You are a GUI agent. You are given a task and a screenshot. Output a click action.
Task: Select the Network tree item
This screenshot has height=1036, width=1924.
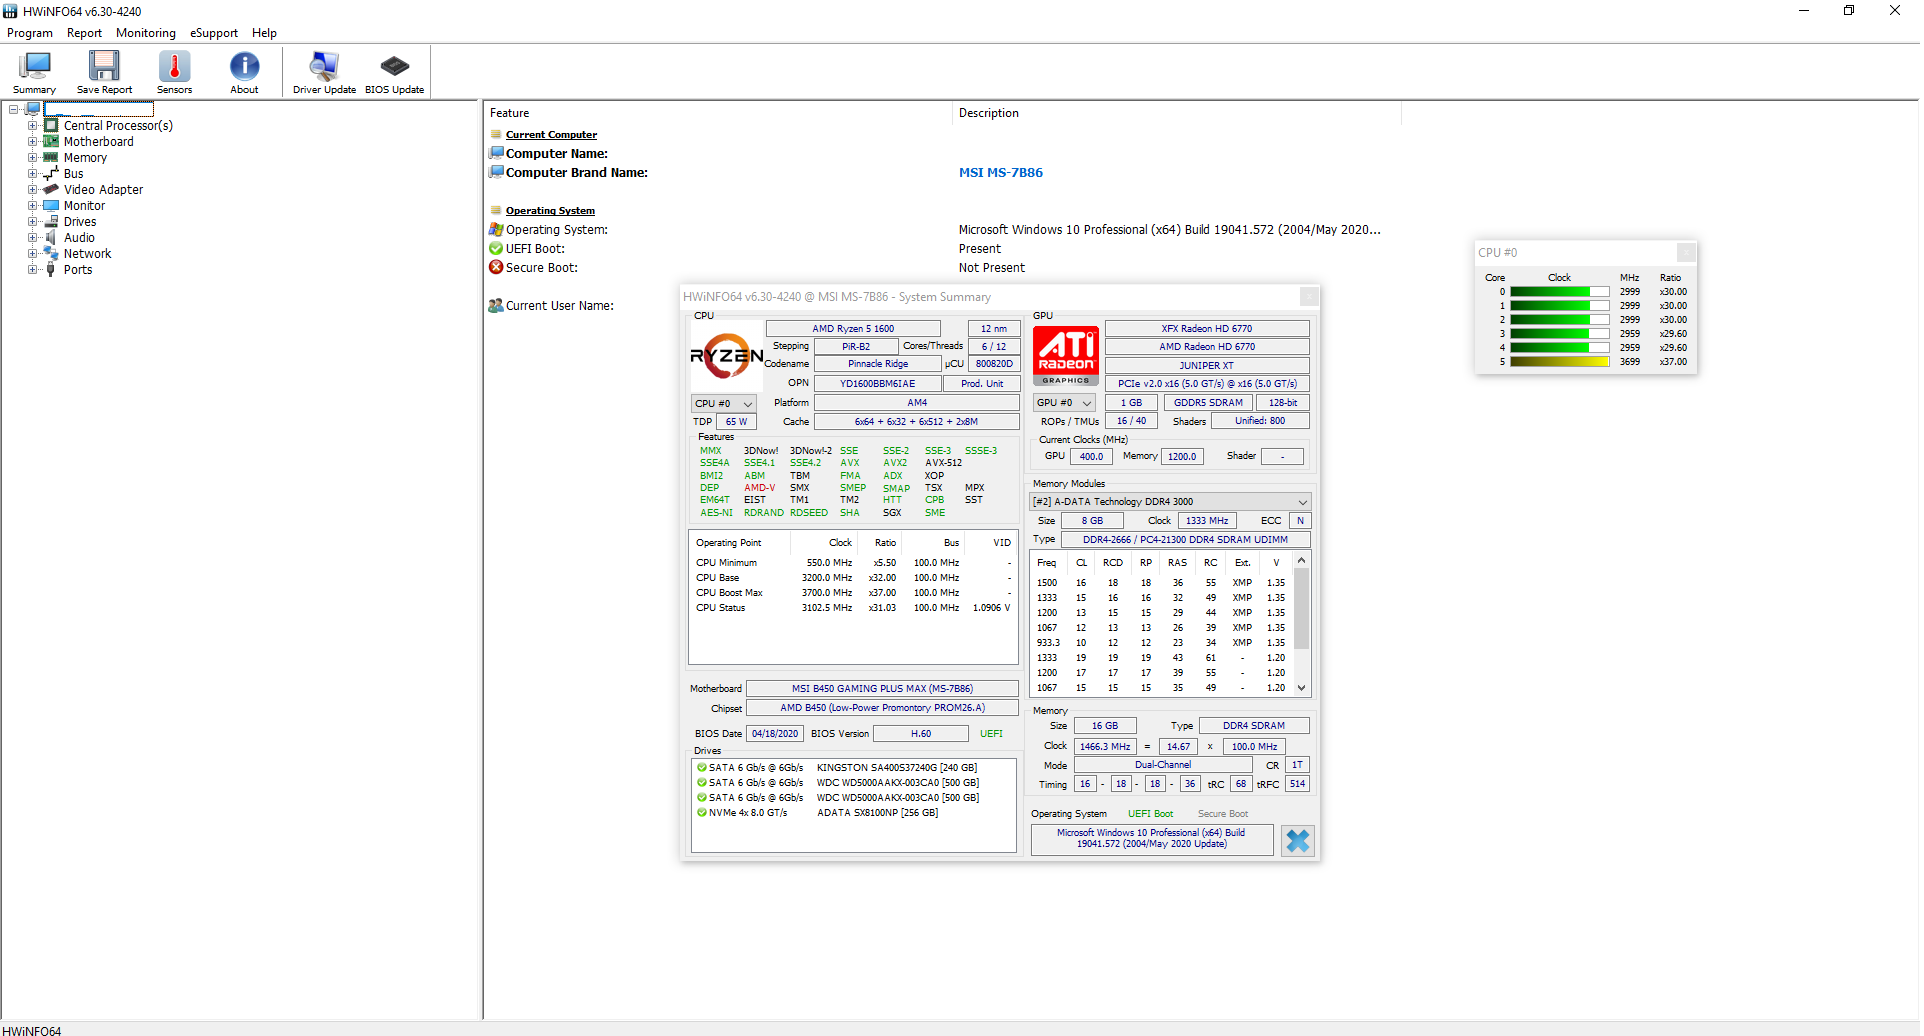(87, 254)
